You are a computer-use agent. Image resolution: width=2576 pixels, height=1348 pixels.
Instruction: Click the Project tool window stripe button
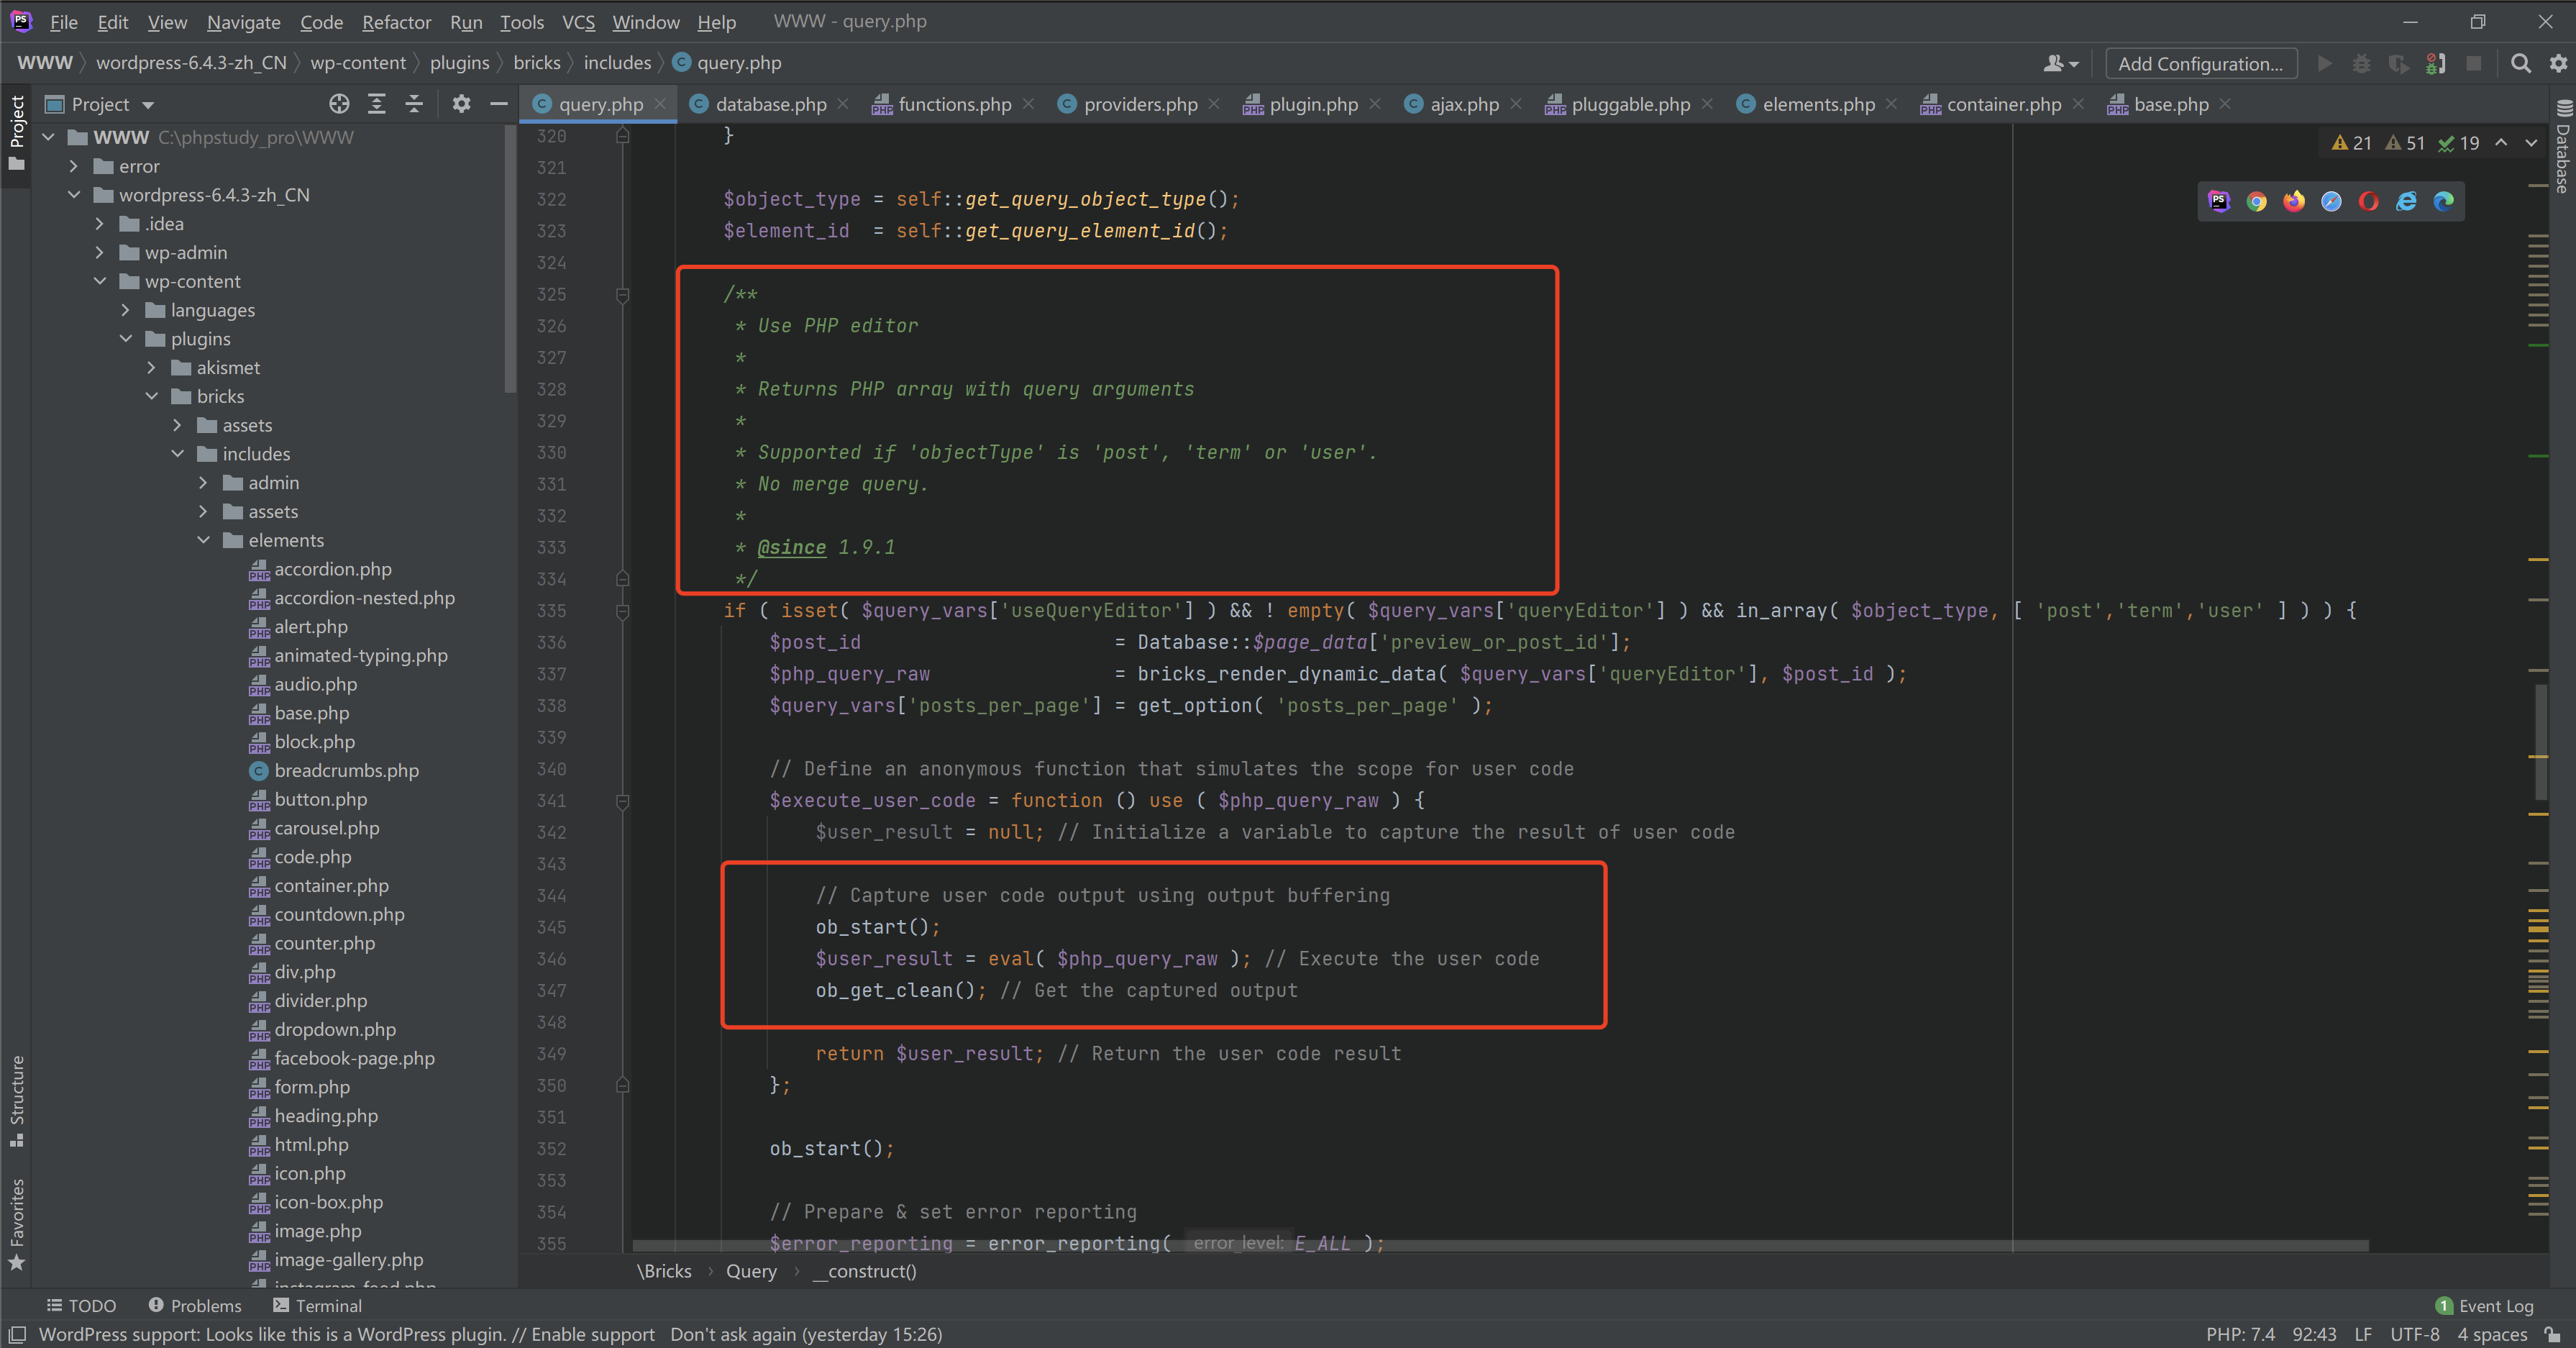click(x=16, y=133)
